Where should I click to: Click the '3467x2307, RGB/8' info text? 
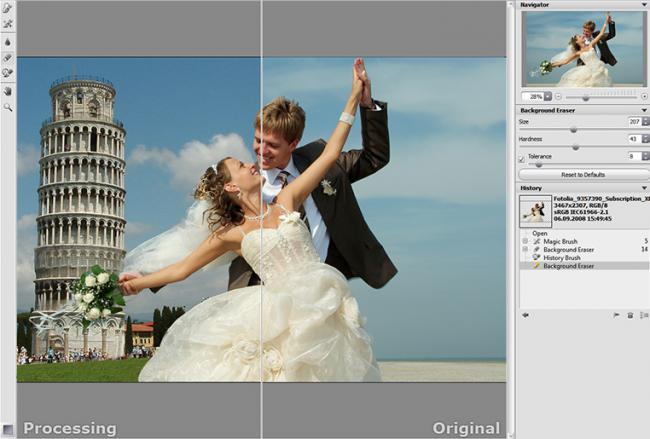tap(579, 205)
